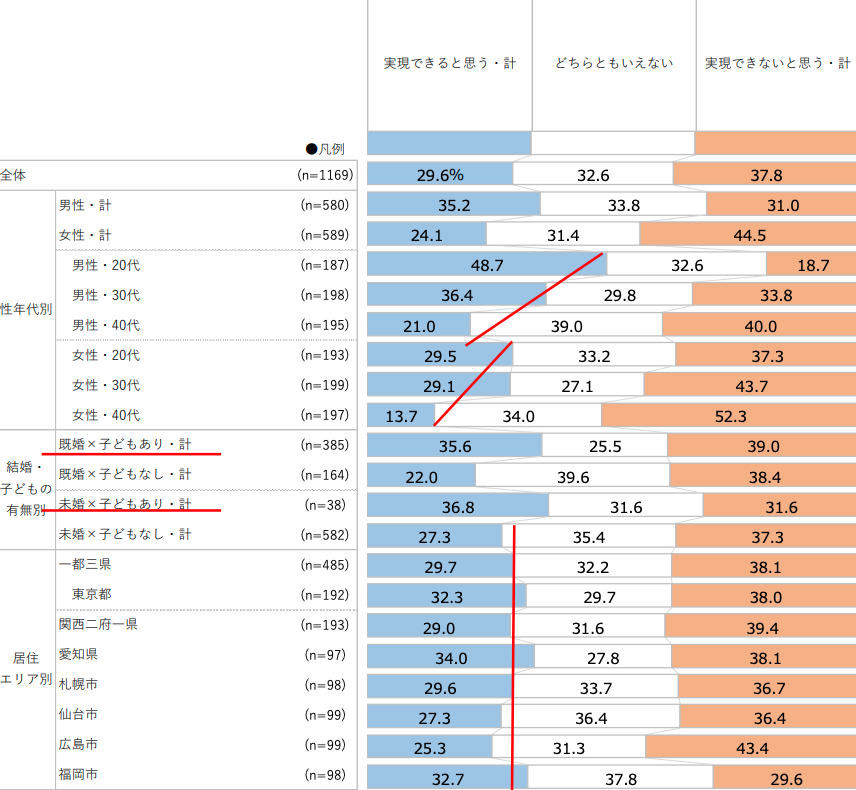Screen dimensions: 856x790
Task: Click the 性年代別 category label
Action: pos(26,310)
